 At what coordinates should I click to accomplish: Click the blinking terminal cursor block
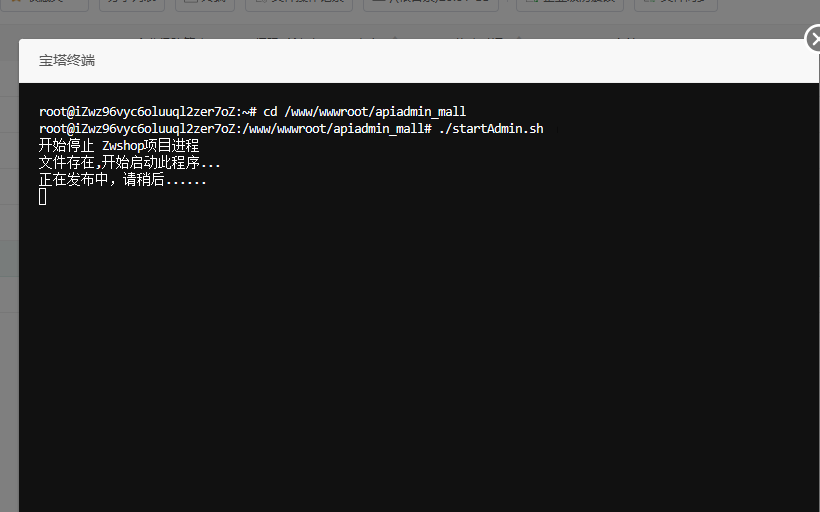click(43, 197)
